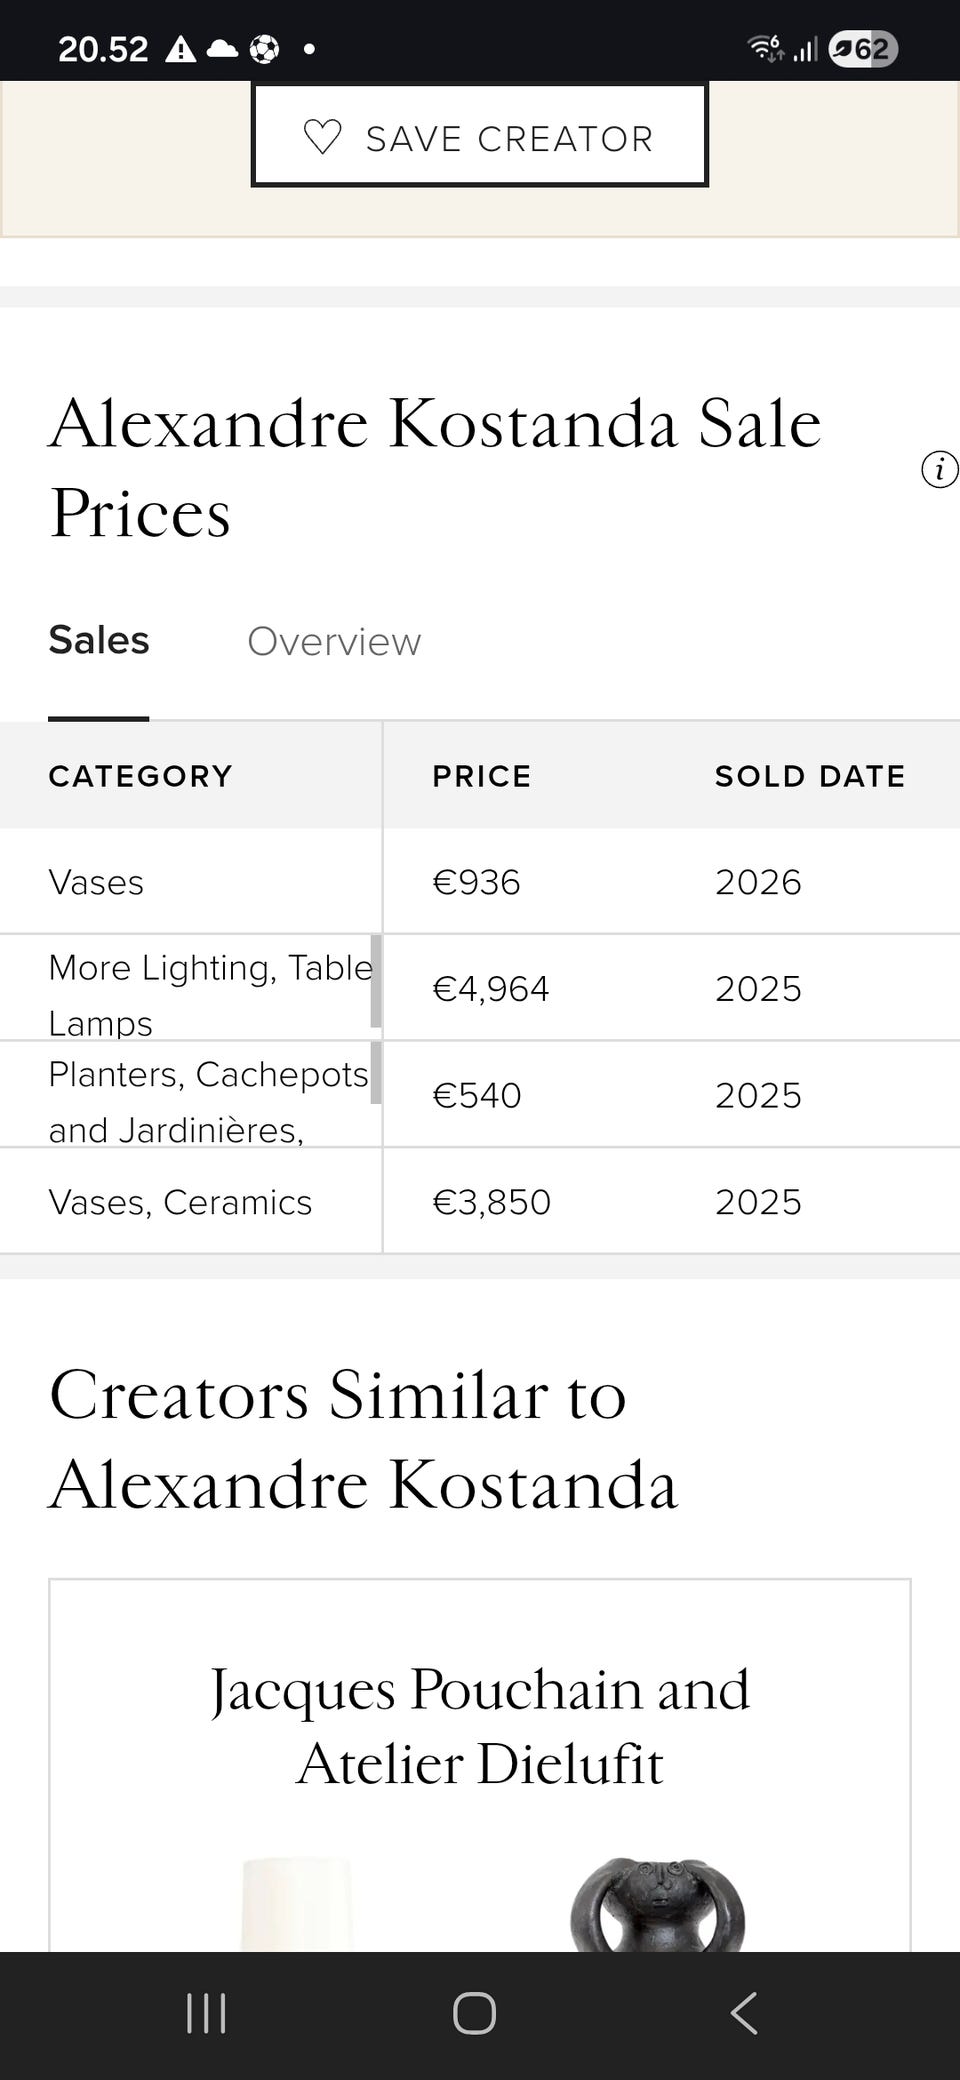The image size is (960, 2080).
Task: Tap the heart icon on Save Creator
Action: pyautogui.click(x=322, y=137)
